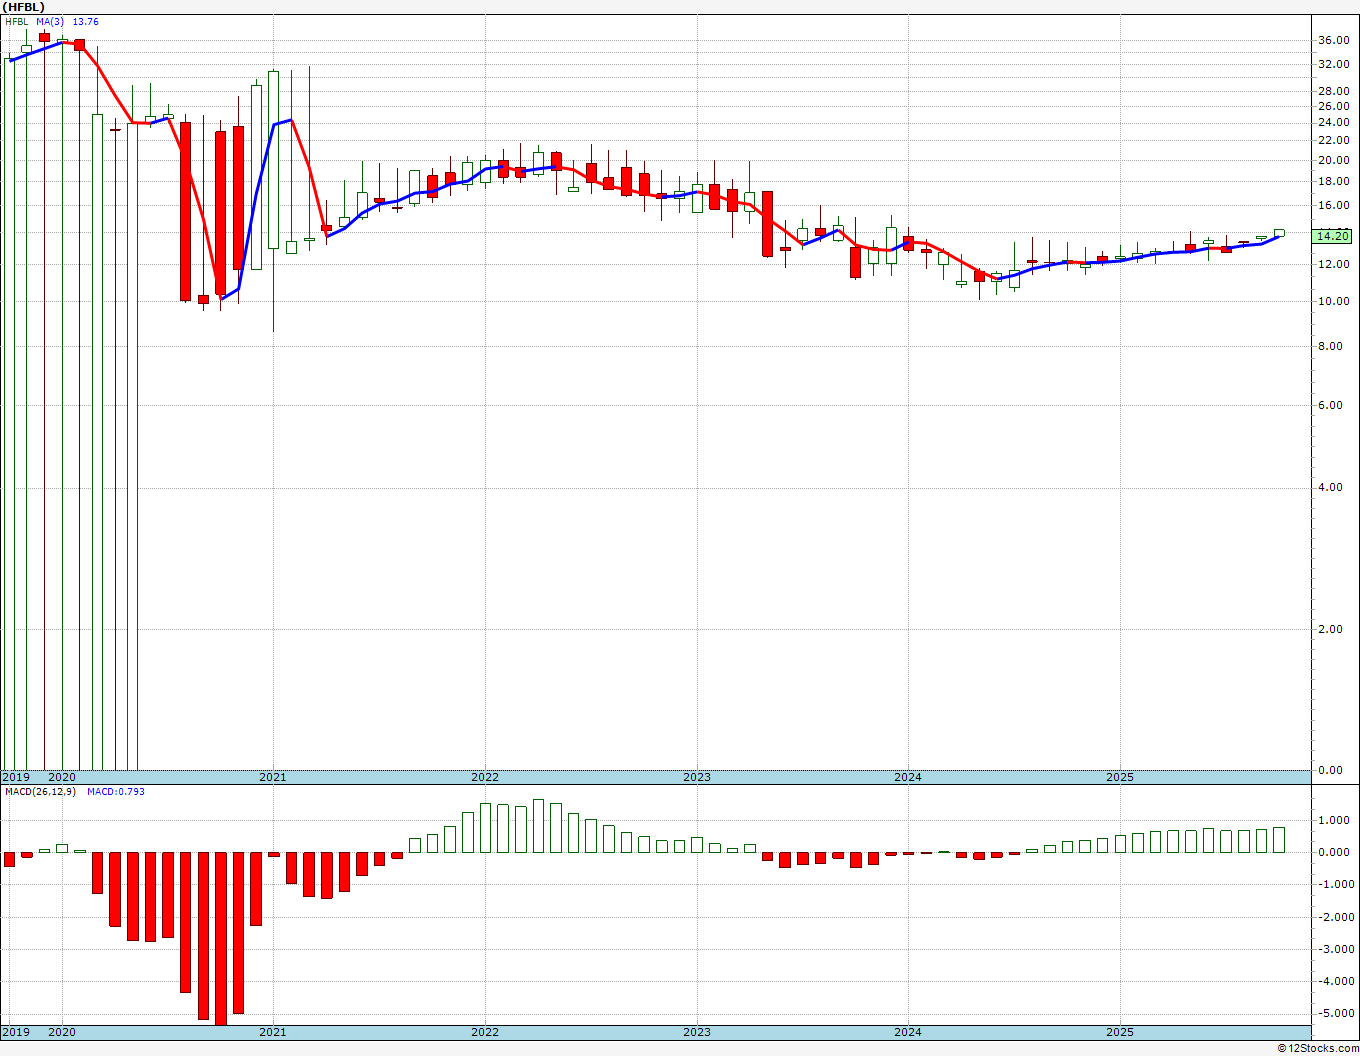
Task: Select 2022 on the price chart time axis
Action: (485, 777)
